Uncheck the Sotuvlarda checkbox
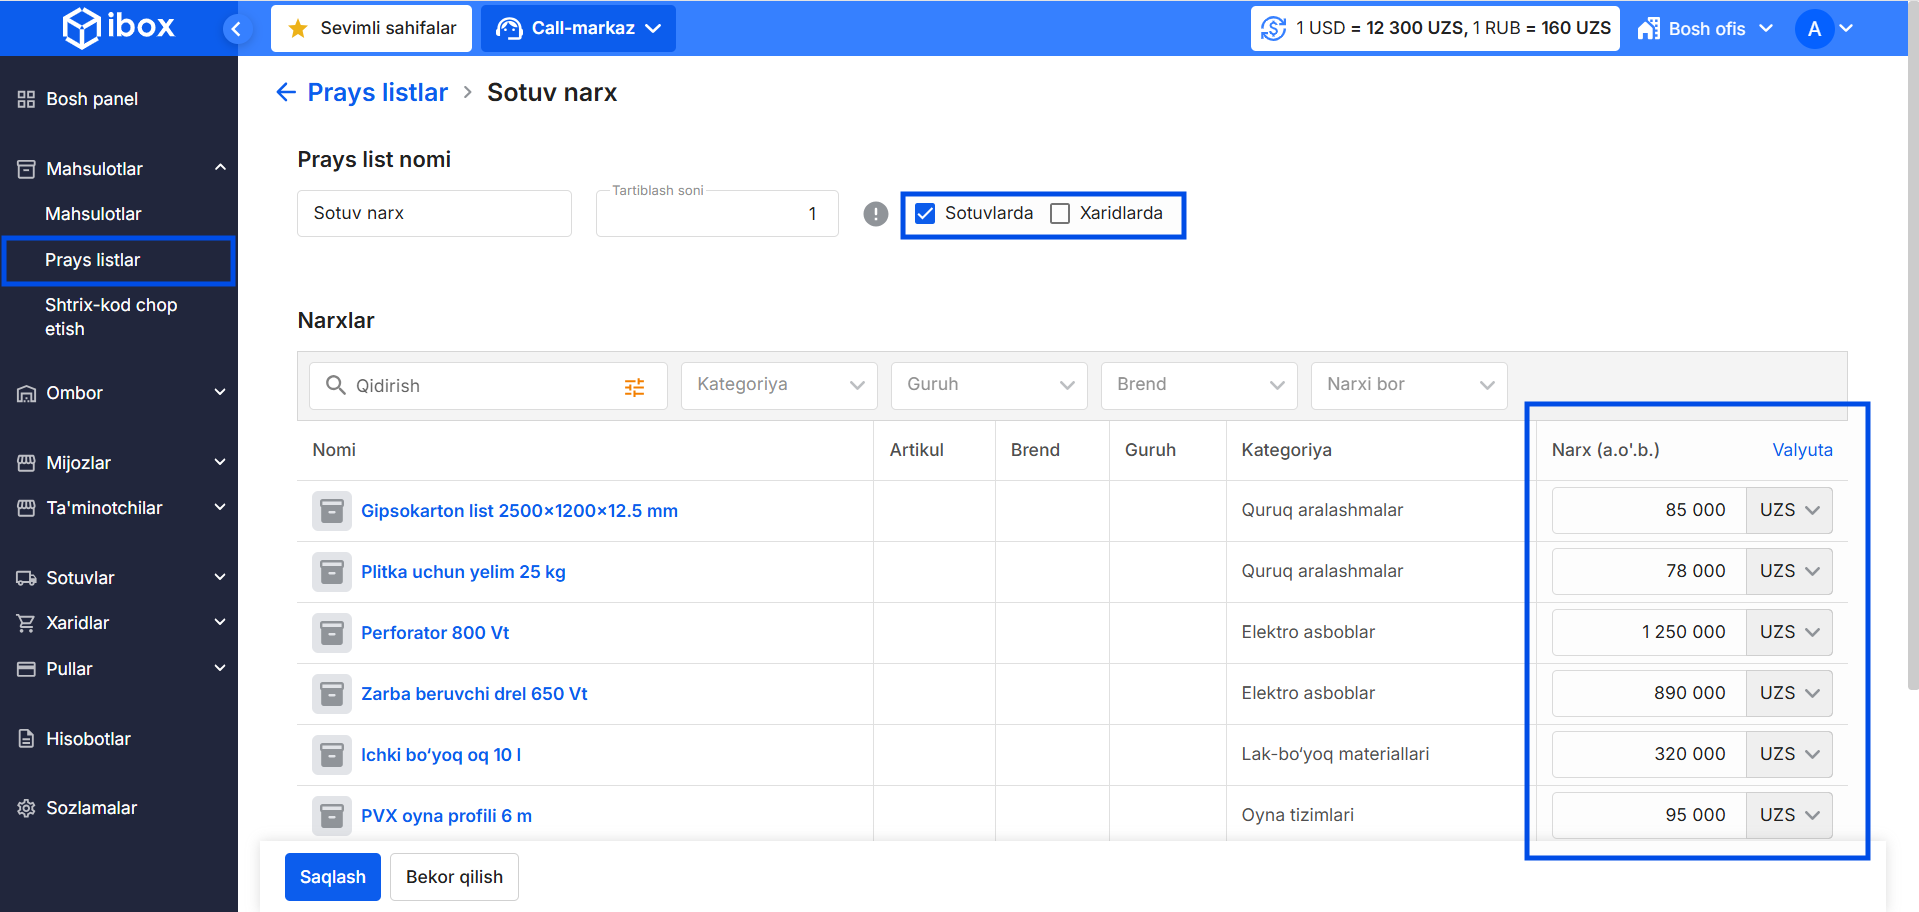 [x=925, y=214]
